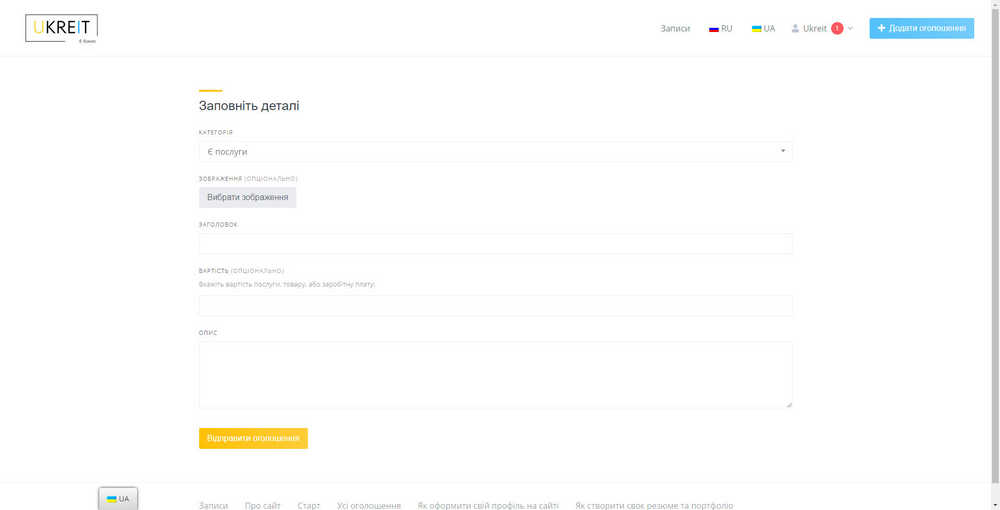The image size is (1000, 510).
Task: Open footer link Усі оголошення
Action: [369, 506]
